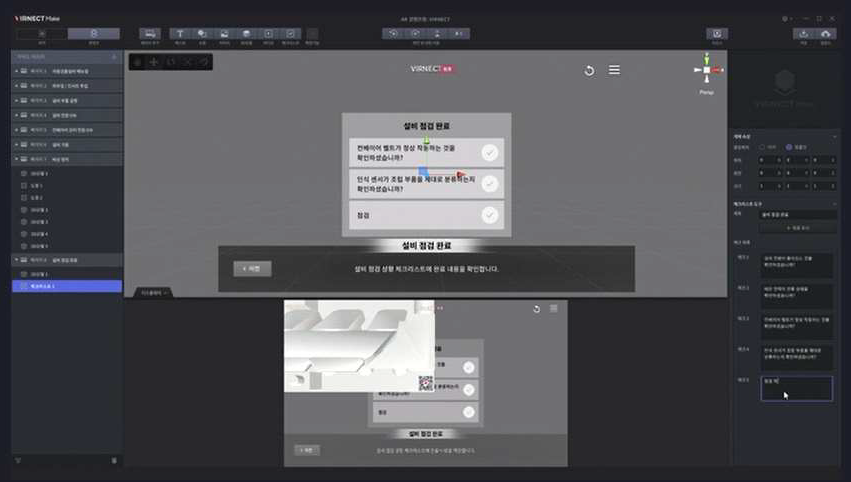Click the fifth checklist item text field
The height and width of the screenshot is (482, 851).
[796, 388]
